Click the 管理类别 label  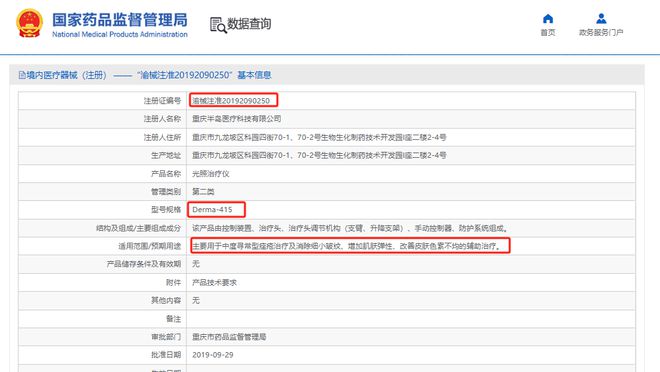(x=166, y=191)
